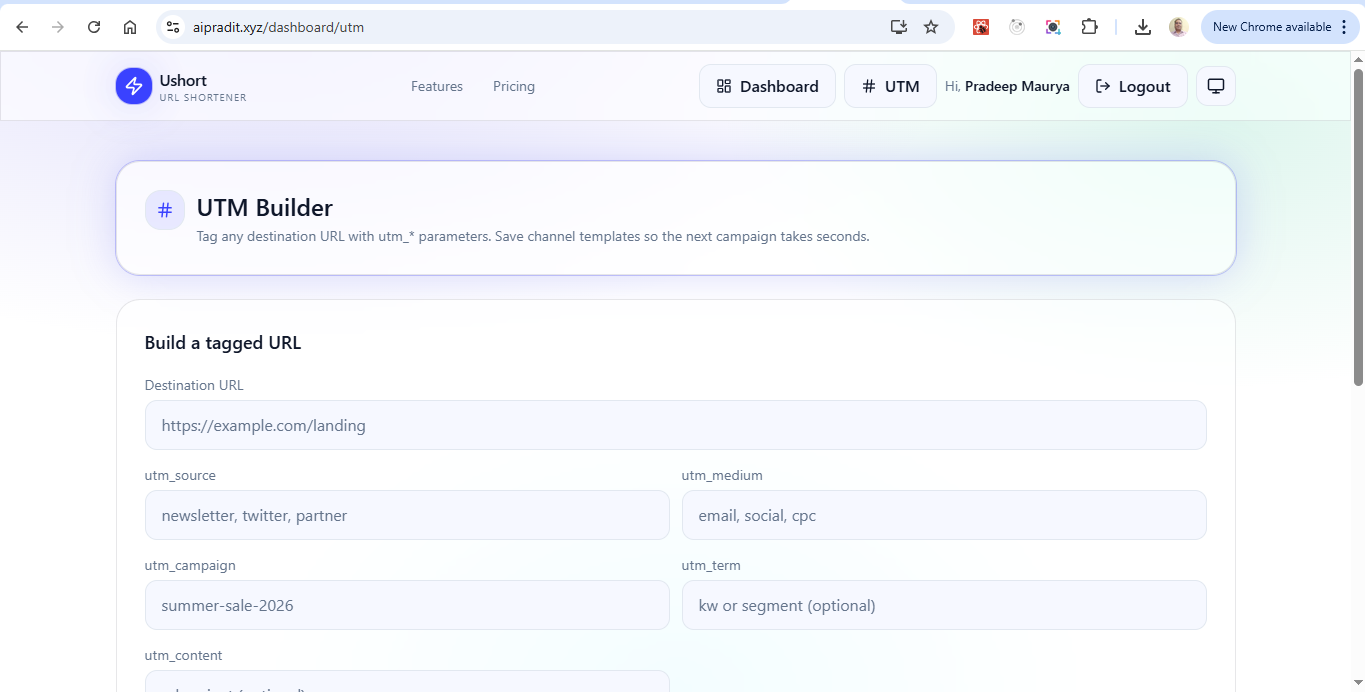
Task: Open the Extensions puzzle icon
Action: (x=1090, y=27)
